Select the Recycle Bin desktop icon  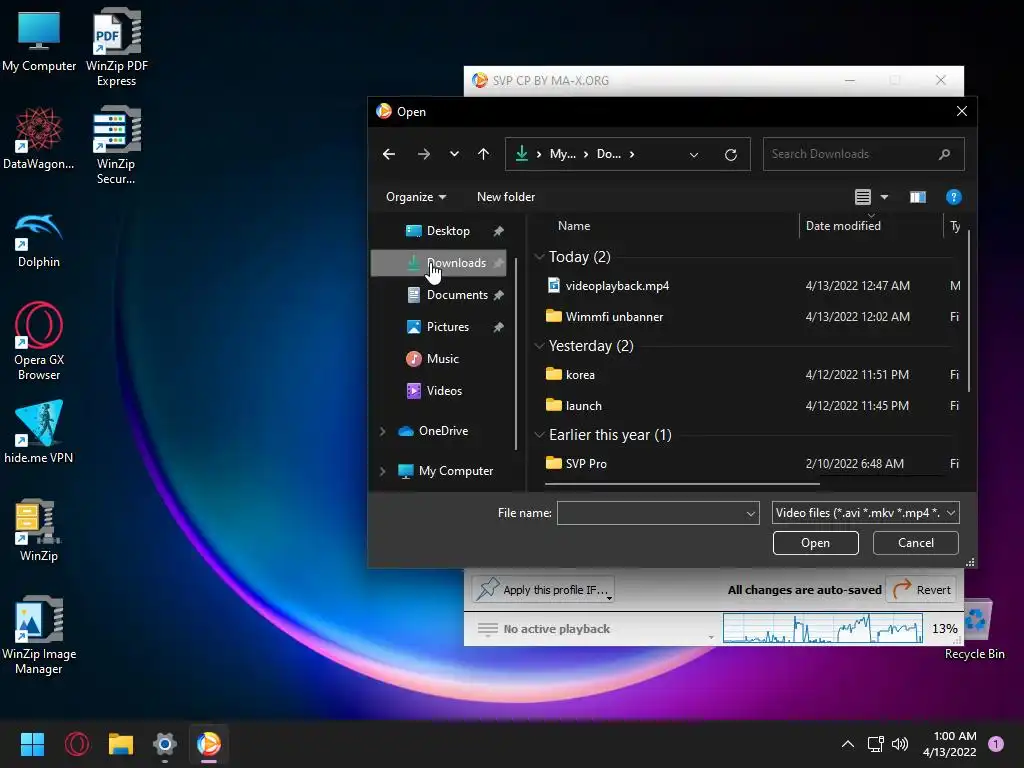pos(974,630)
